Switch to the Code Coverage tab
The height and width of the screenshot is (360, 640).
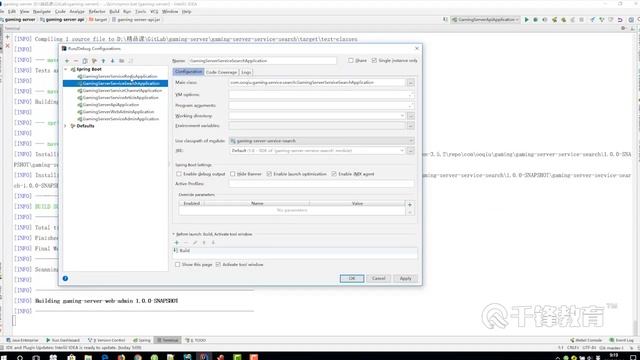click(x=221, y=72)
